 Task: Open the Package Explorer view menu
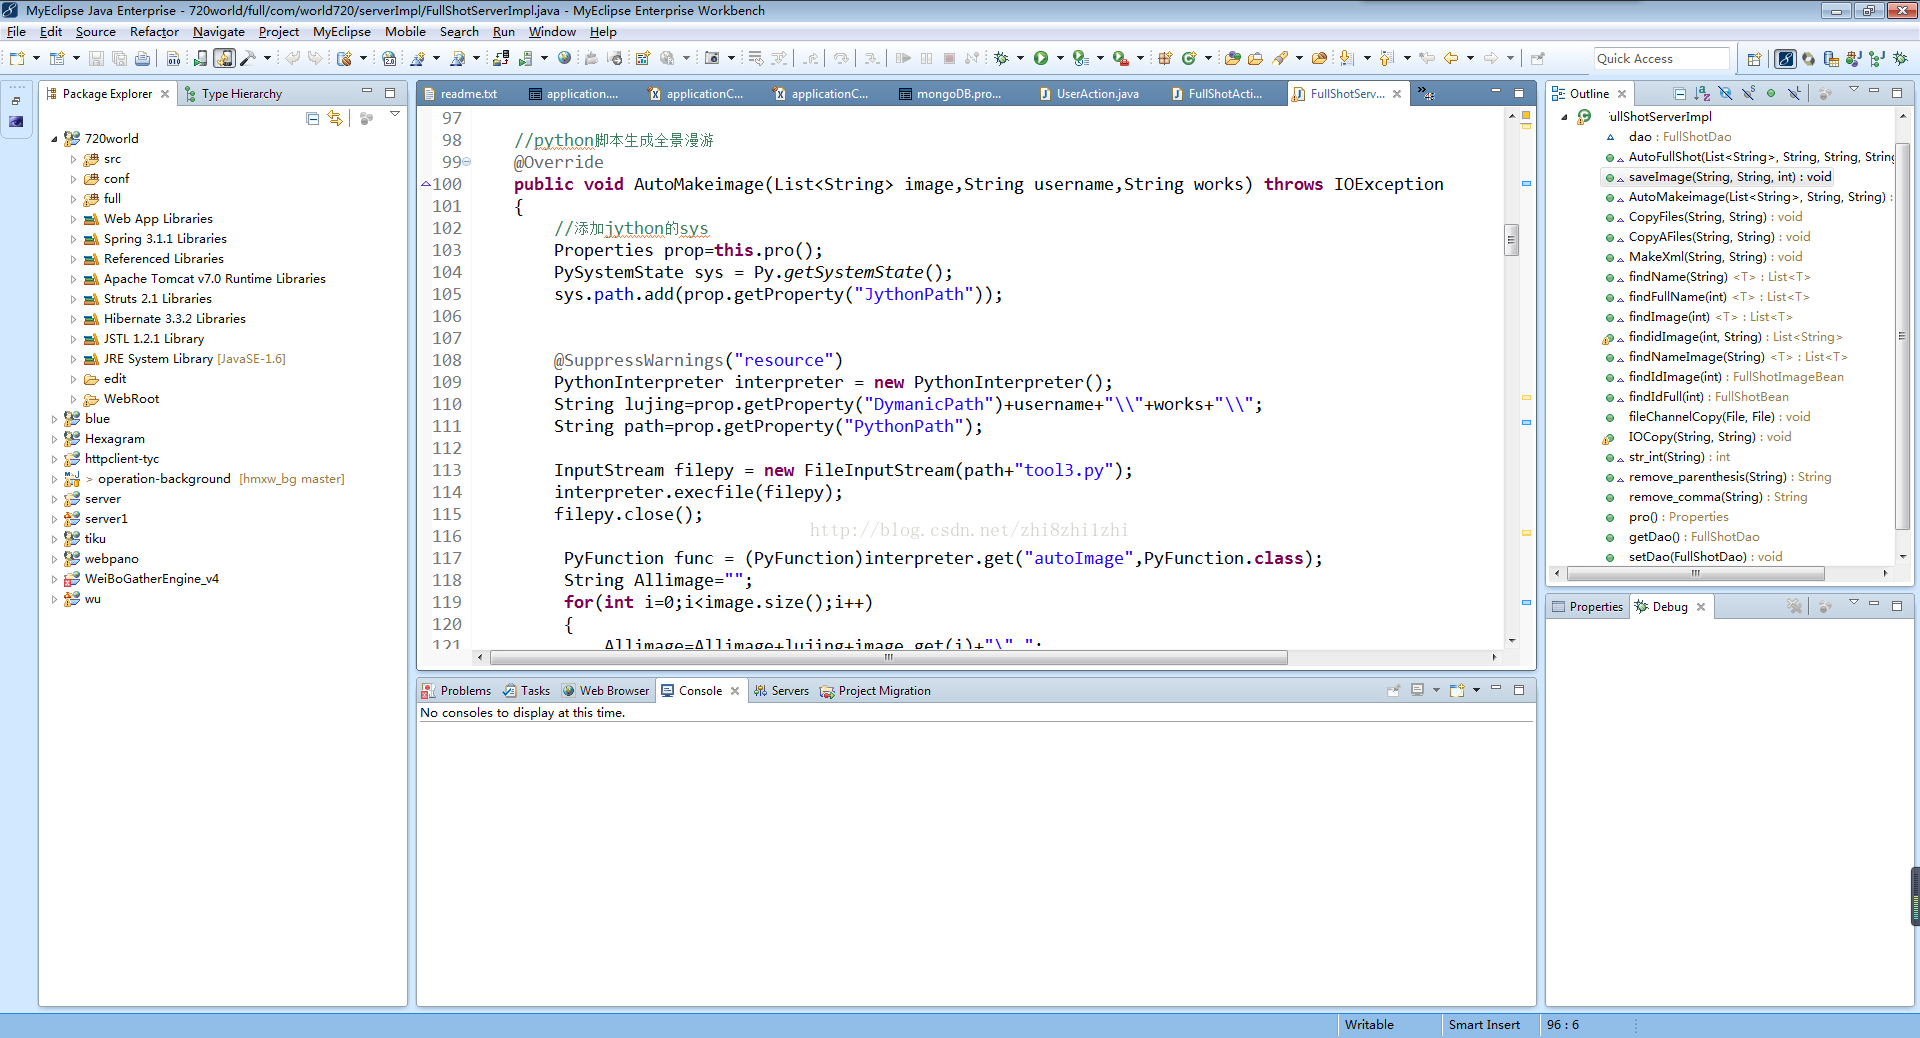tap(395, 115)
